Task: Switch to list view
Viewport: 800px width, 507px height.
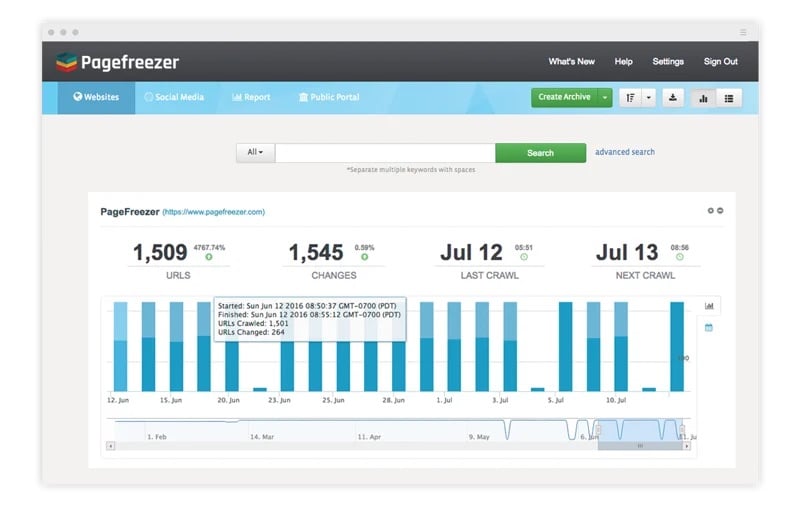Action: (729, 98)
